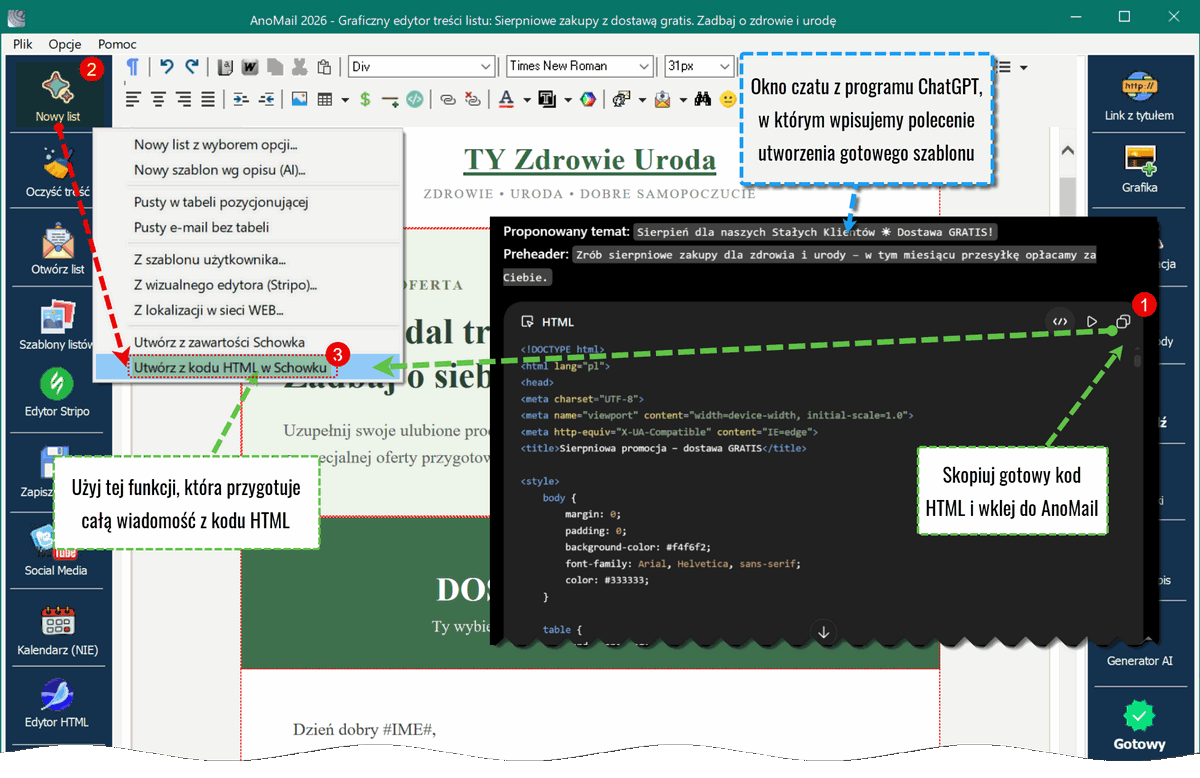Copy HTML code in ChatGPT window
Image resolution: width=1200 pixels, height=778 pixels.
[1123, 322]
